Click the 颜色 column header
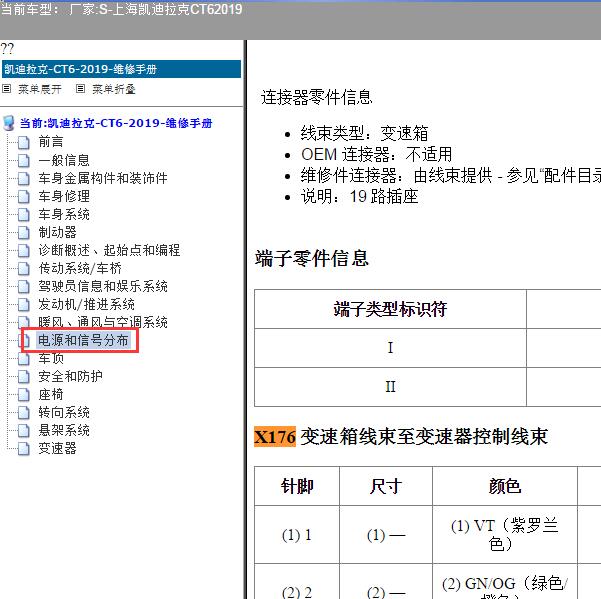 tap(505, 486)
